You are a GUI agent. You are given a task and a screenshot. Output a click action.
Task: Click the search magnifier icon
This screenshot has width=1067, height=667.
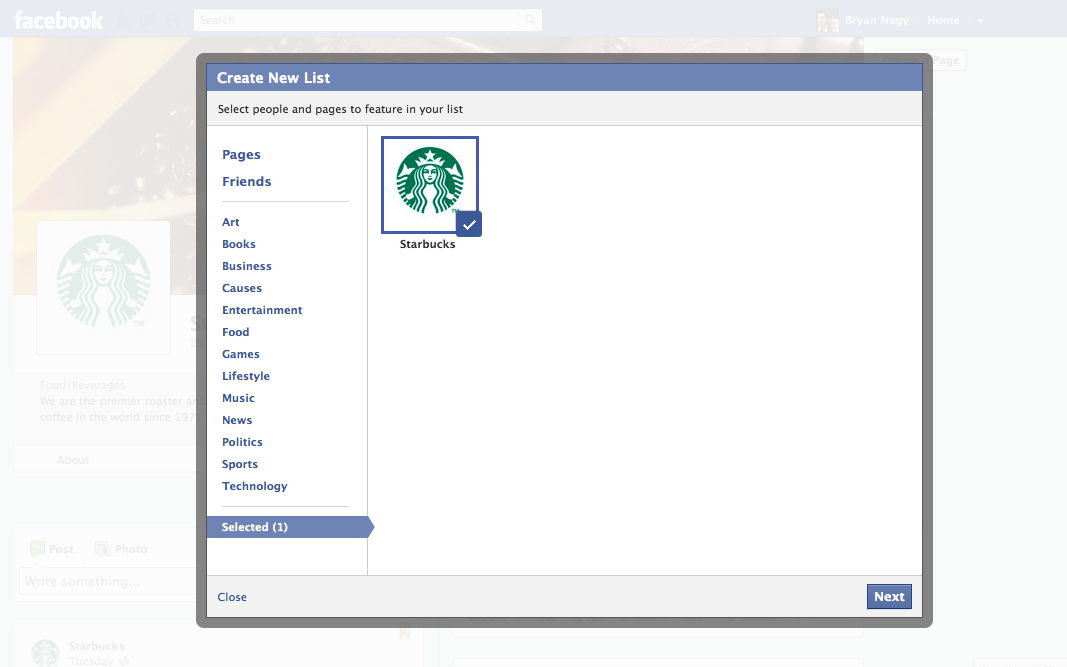[530, 20]
